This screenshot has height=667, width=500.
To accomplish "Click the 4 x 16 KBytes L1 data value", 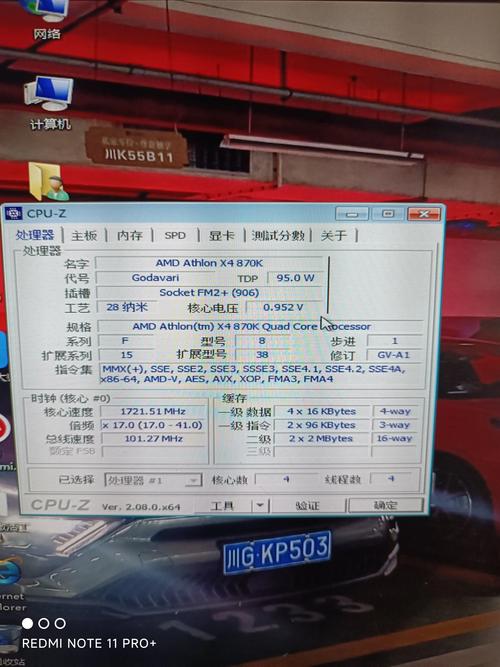I will click(321, 411).
